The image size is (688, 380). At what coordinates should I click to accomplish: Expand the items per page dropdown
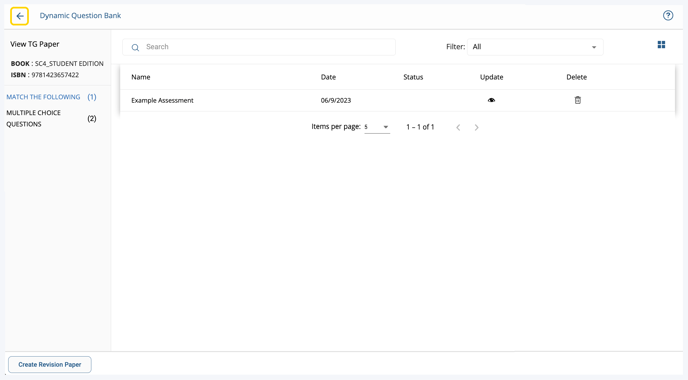(x=377, y=127)
